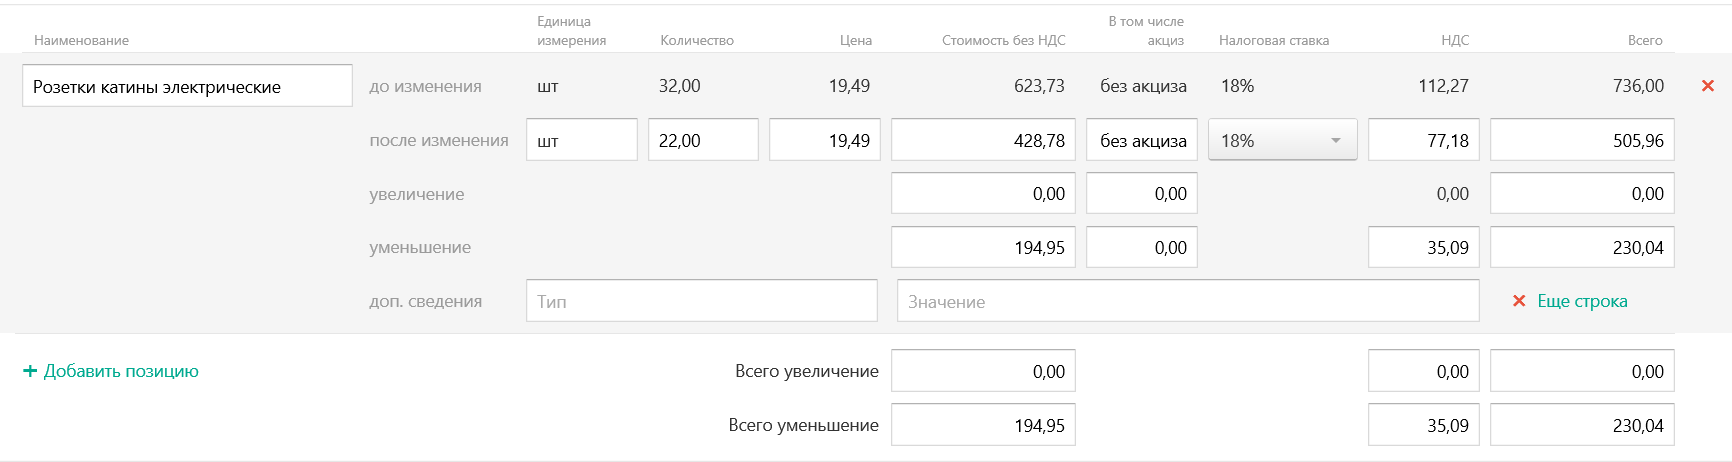Click the Всего увеличение cost field
This screenshot has width=1732, height=462.
(983, 371)
